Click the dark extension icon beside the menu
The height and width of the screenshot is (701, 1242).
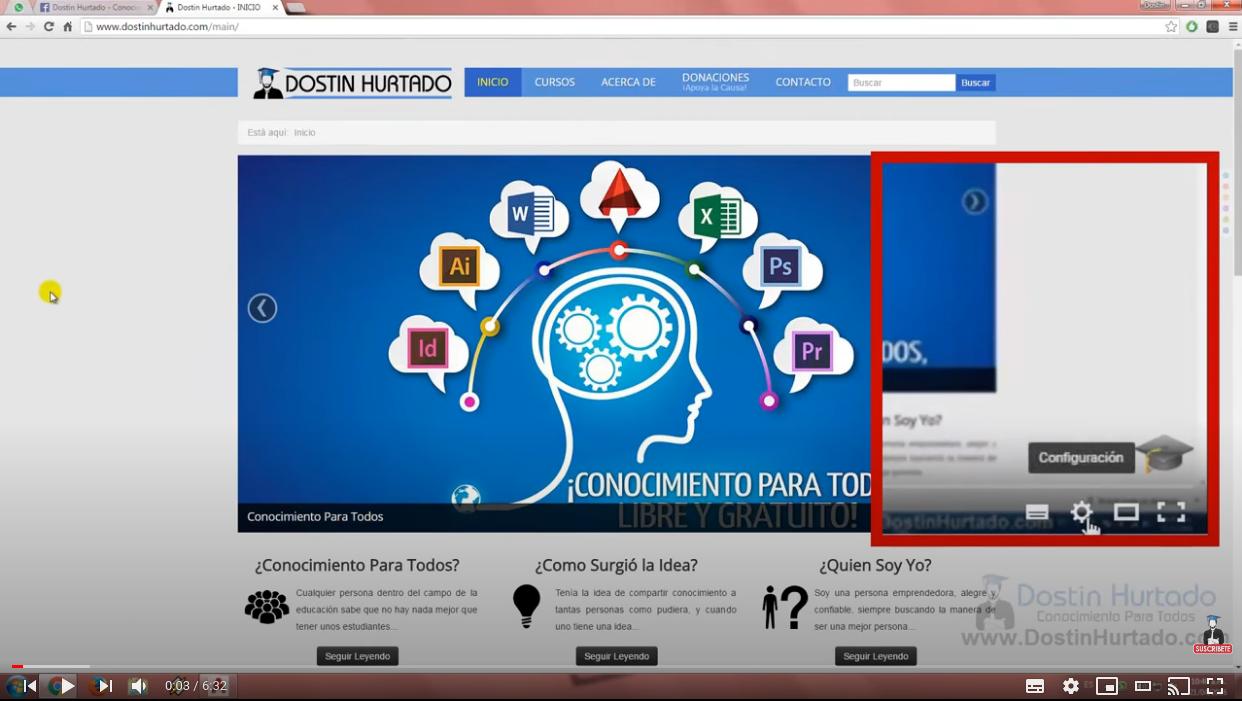pos(1212,27)
